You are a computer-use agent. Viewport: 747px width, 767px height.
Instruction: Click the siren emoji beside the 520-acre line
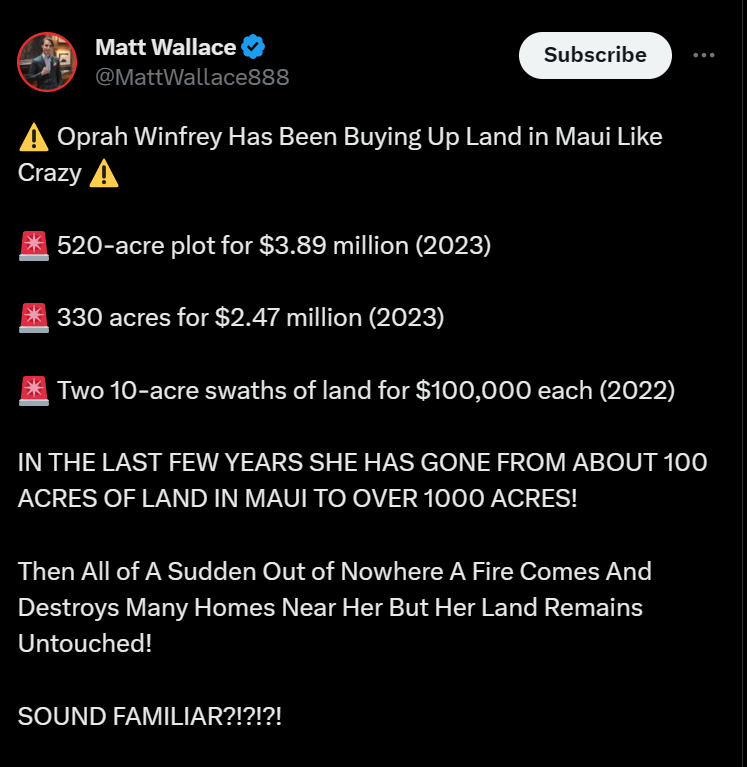click(x=34, y=245)
